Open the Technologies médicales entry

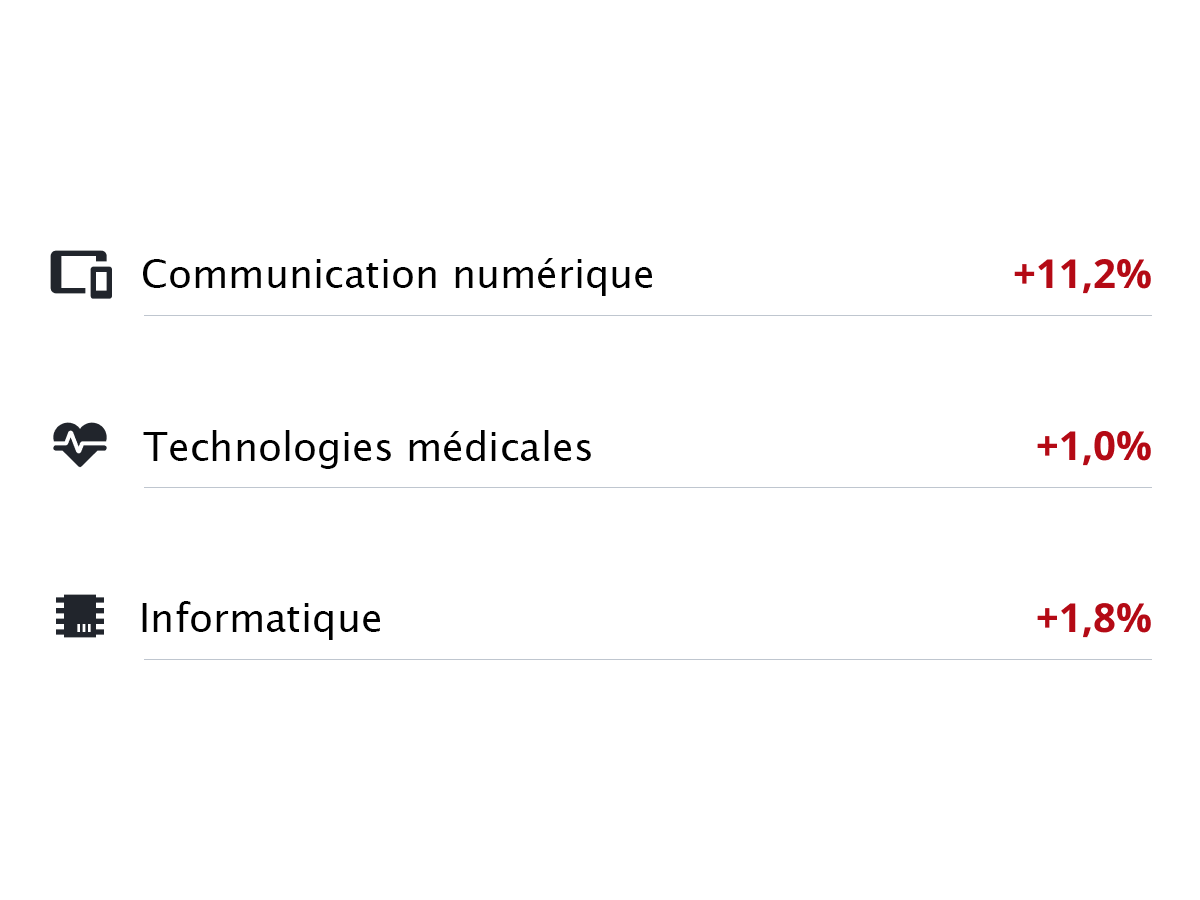click(x=368, y=446)
